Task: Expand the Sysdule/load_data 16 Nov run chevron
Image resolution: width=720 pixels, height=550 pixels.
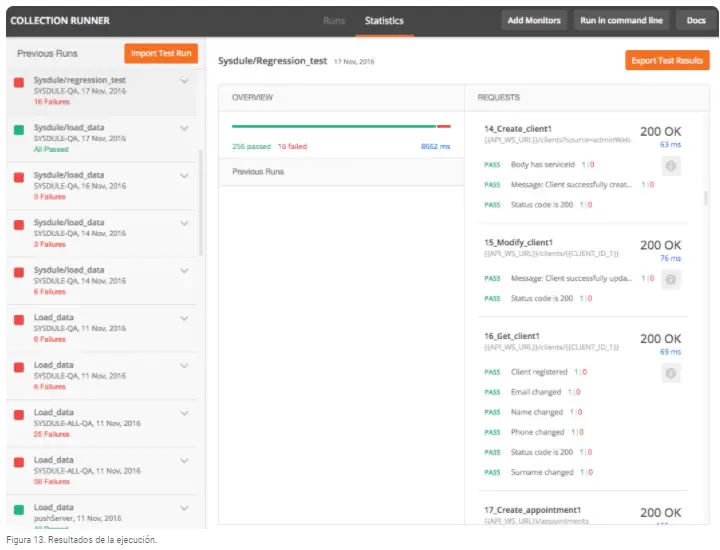Action: click(184, 176)
